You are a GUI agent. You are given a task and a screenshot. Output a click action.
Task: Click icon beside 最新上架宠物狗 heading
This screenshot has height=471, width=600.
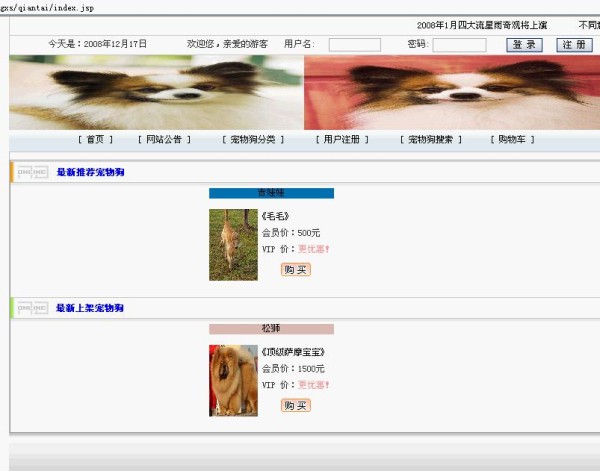click(x=33, y=308)
